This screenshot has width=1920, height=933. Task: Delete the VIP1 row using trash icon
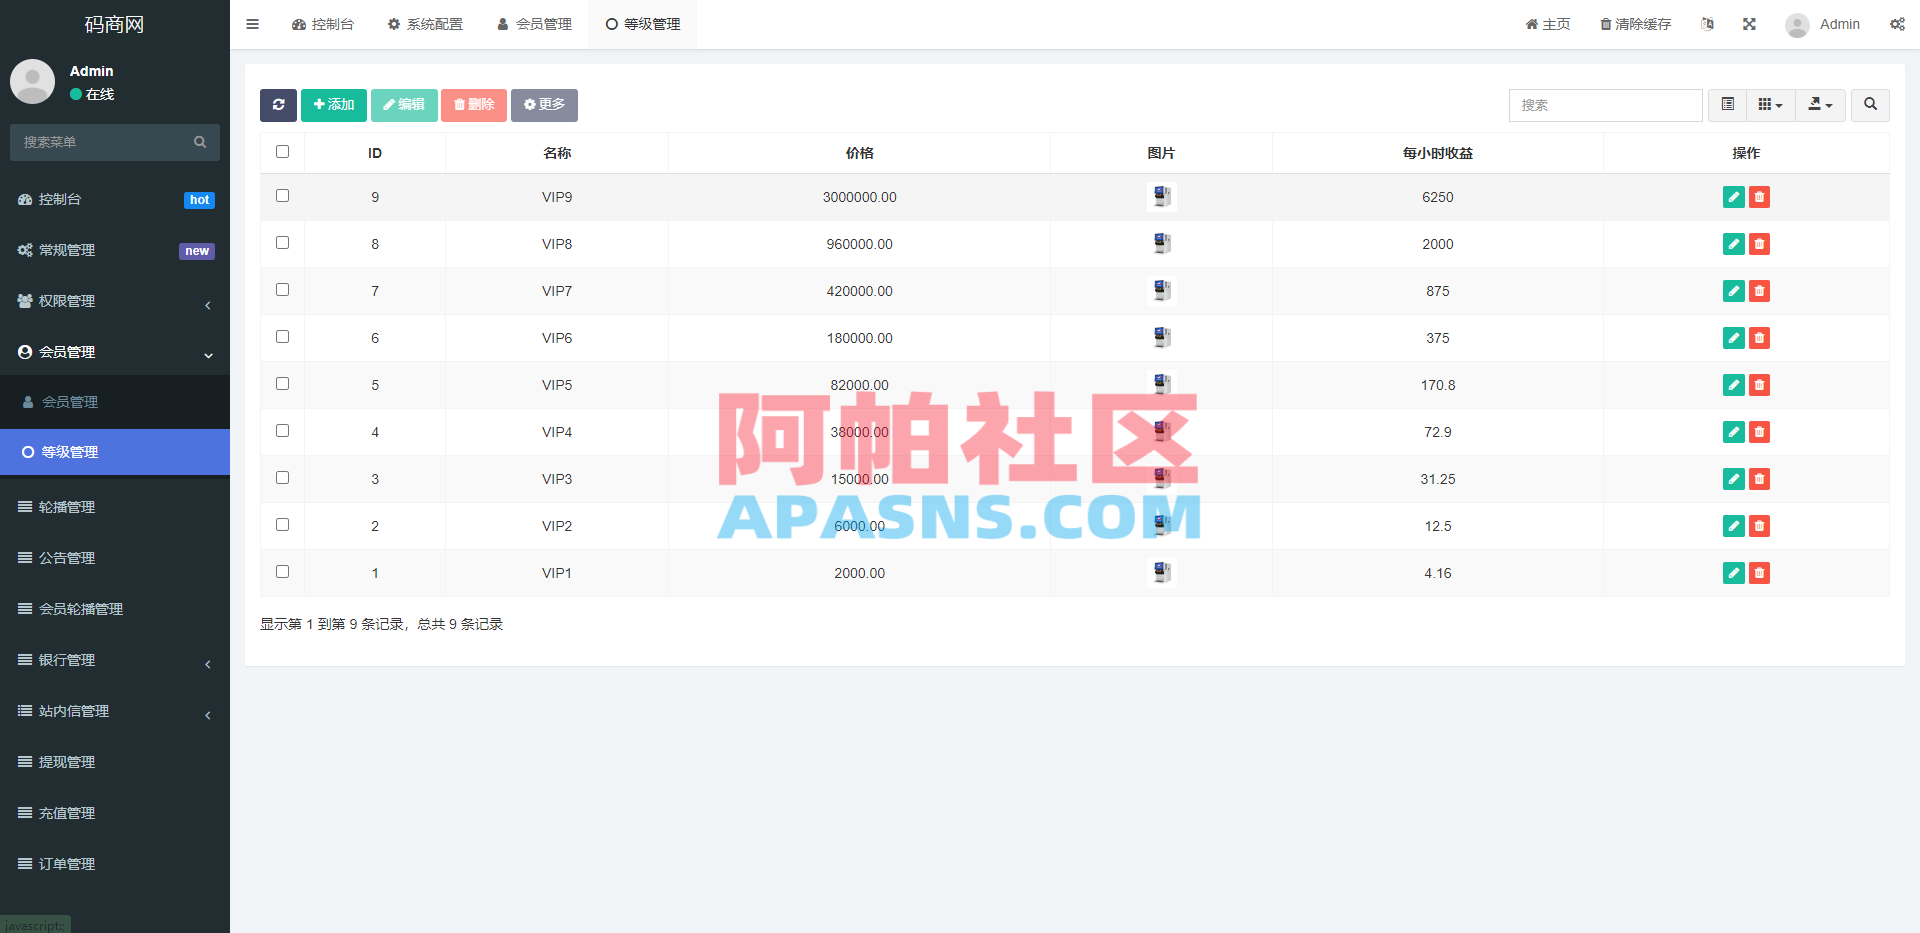[x=1760, y=573]
